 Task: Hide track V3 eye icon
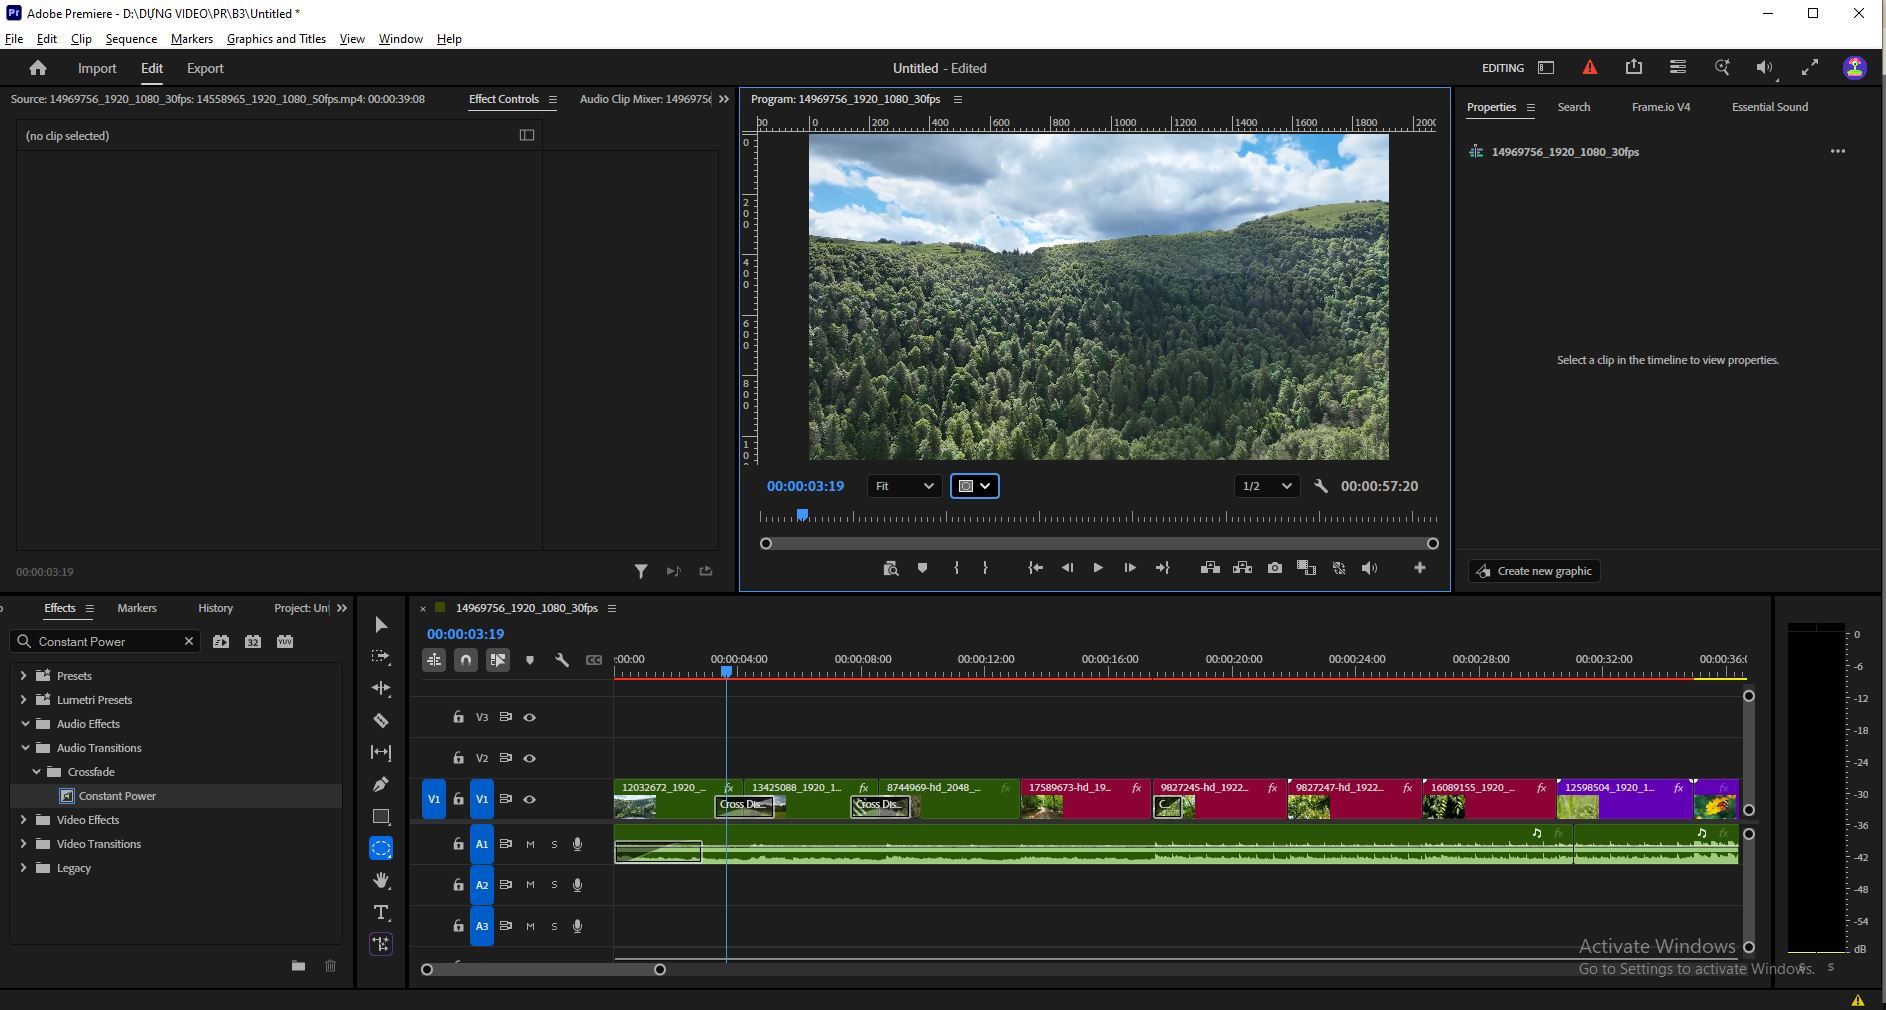(x=530, y=717)
